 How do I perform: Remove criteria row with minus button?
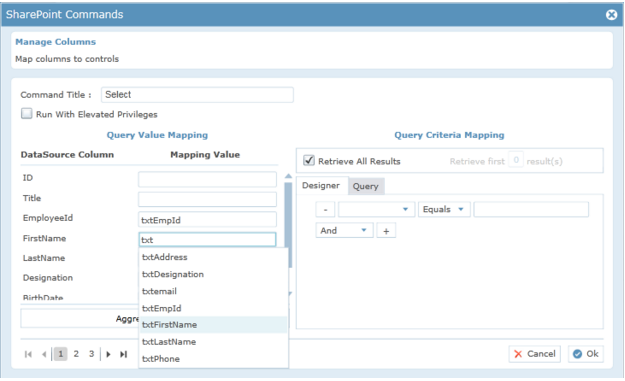[325, 210]
